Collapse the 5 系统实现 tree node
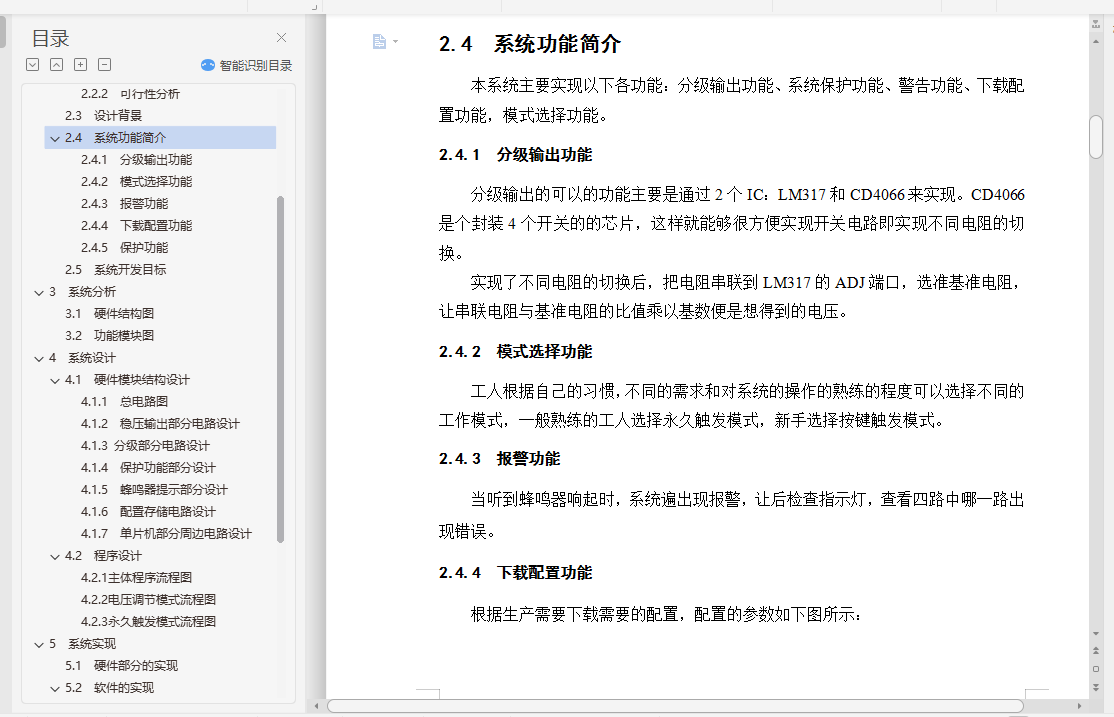Screen dimensions: 1114x717 click(39, 645)
